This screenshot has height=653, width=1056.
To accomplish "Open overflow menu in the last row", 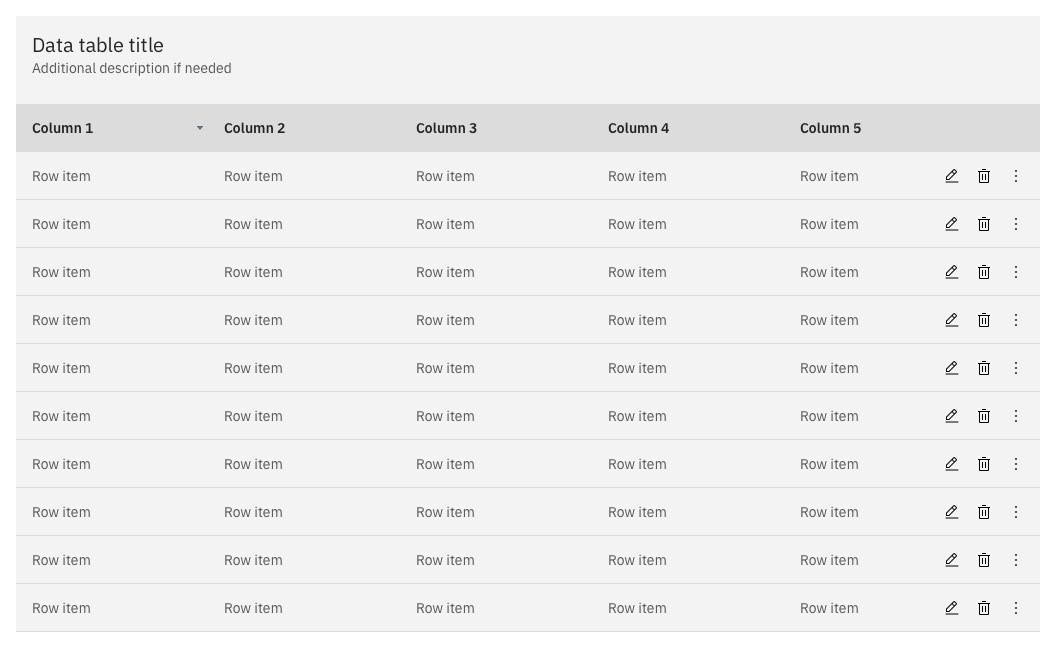I will coord(1016,608).
